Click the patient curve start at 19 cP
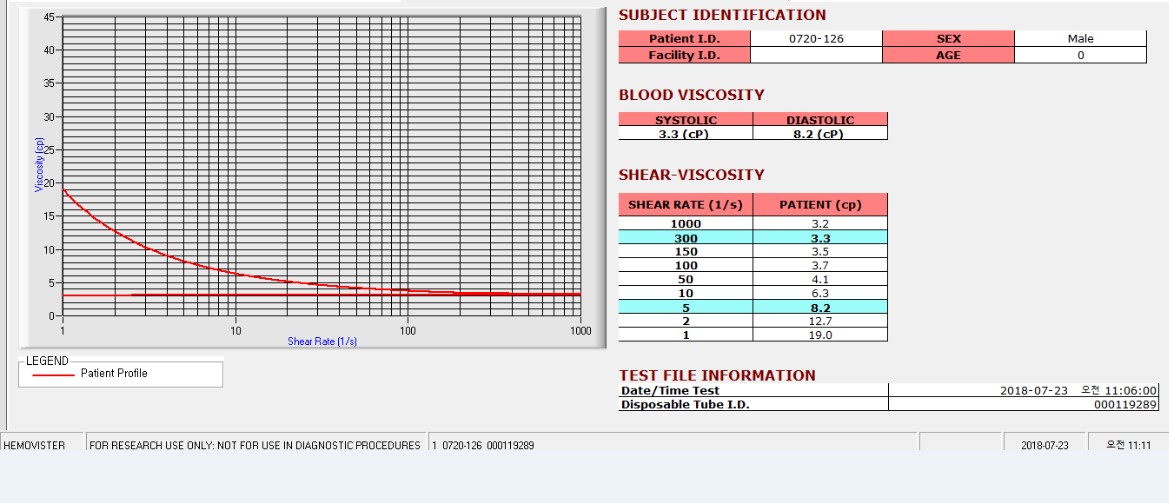 point(63,190)
